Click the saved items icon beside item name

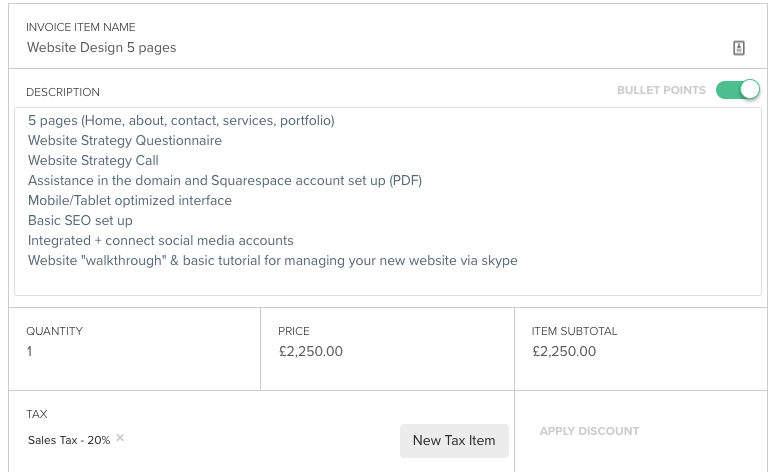(x=738, y=48)
